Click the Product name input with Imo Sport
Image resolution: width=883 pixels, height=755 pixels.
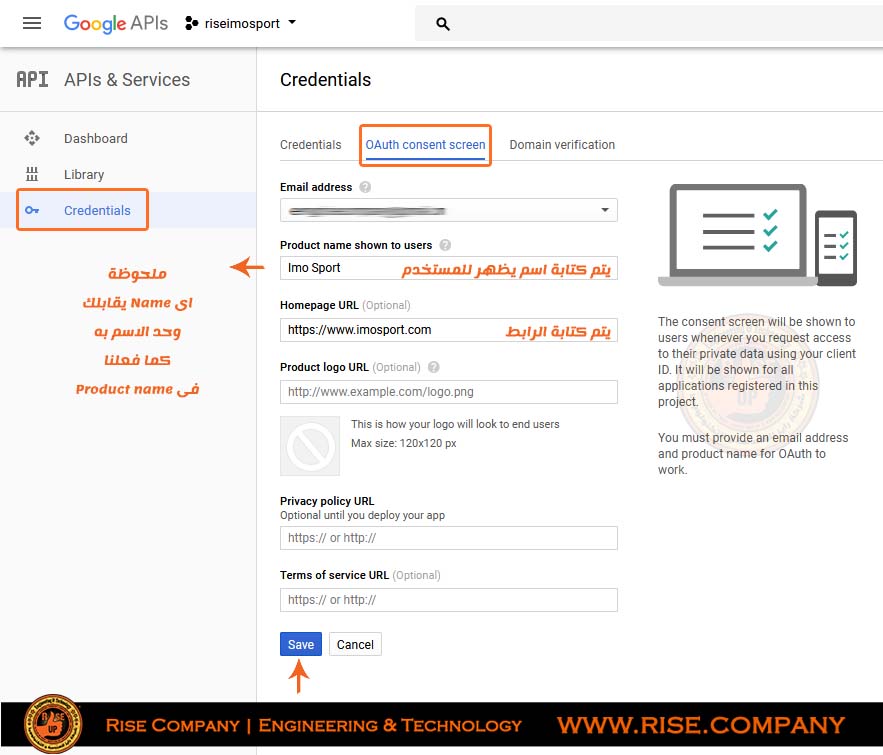click(x=448, y=268)
